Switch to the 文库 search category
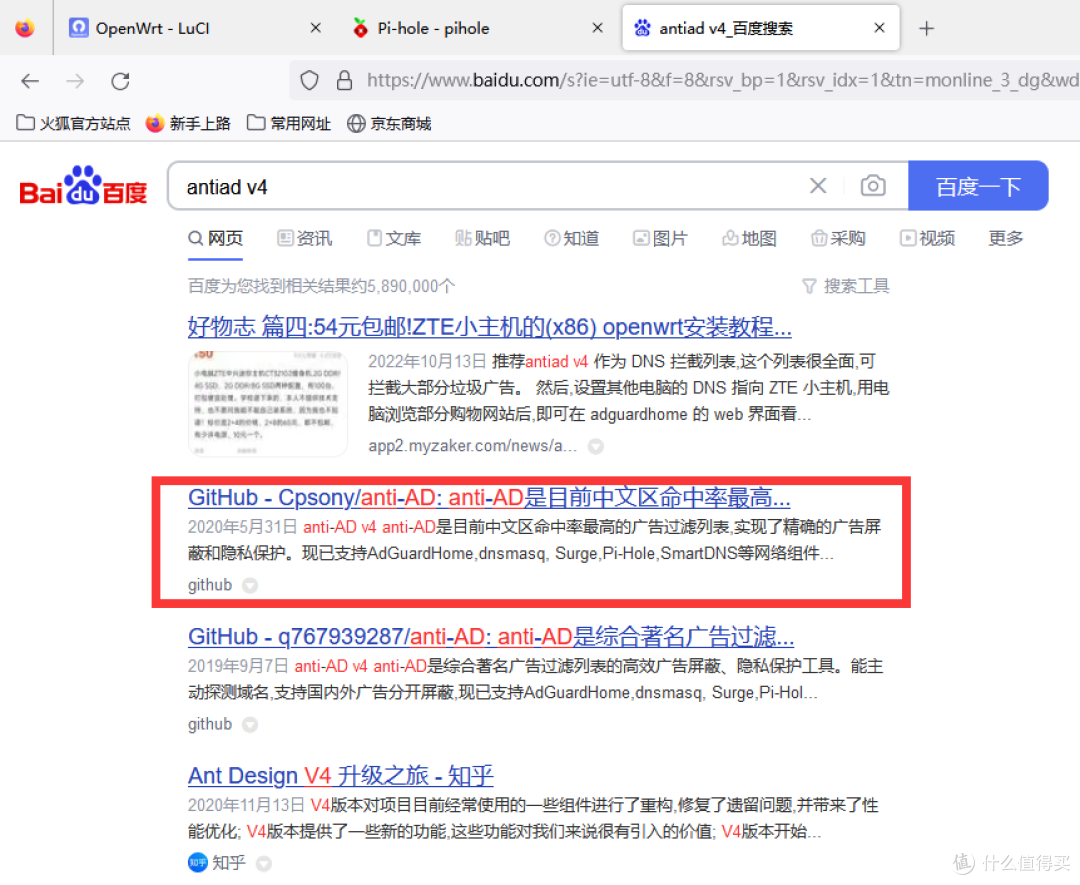1080x885 pixels. click(394, 238)
